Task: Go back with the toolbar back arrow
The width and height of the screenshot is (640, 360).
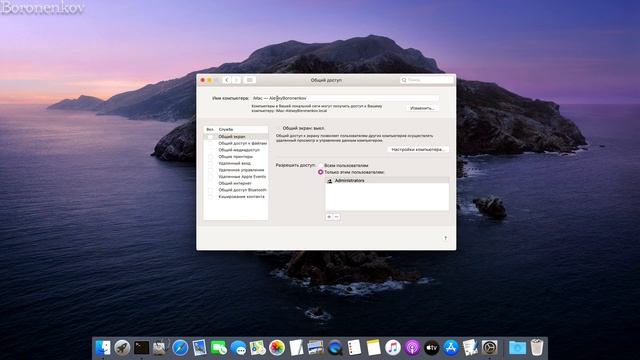Action: point(227,80)
